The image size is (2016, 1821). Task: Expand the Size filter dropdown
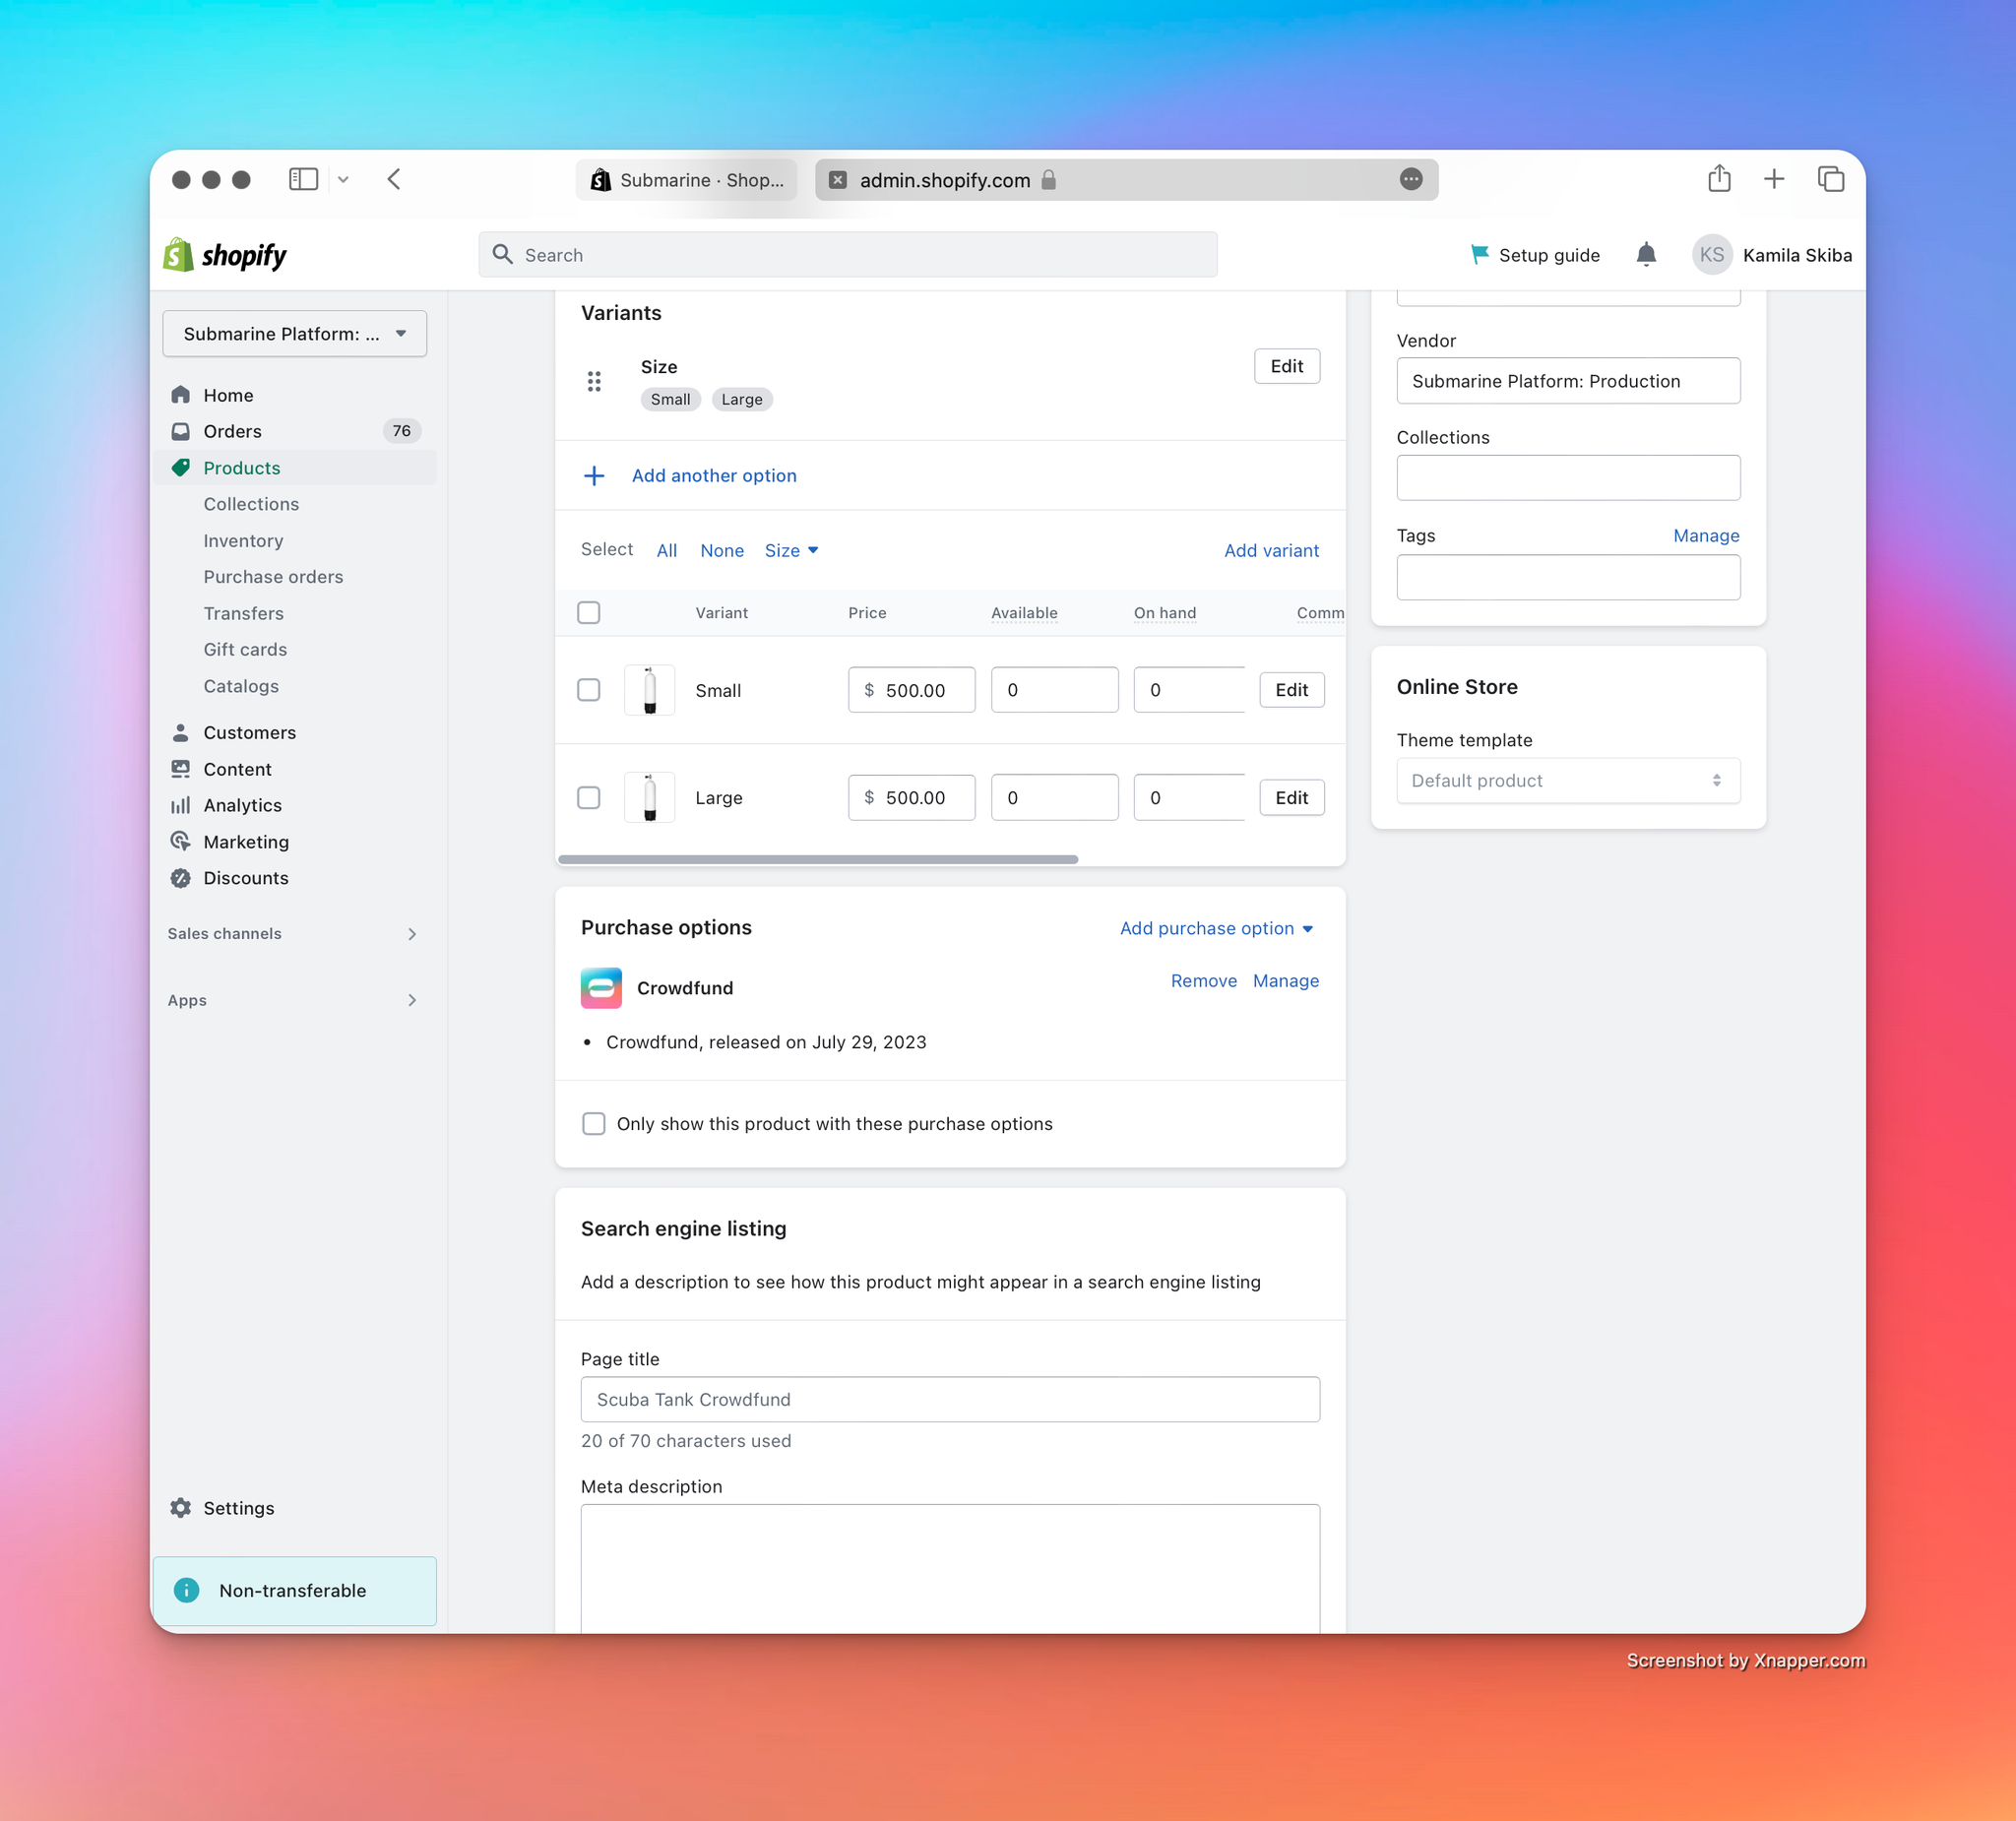[790, 549]
